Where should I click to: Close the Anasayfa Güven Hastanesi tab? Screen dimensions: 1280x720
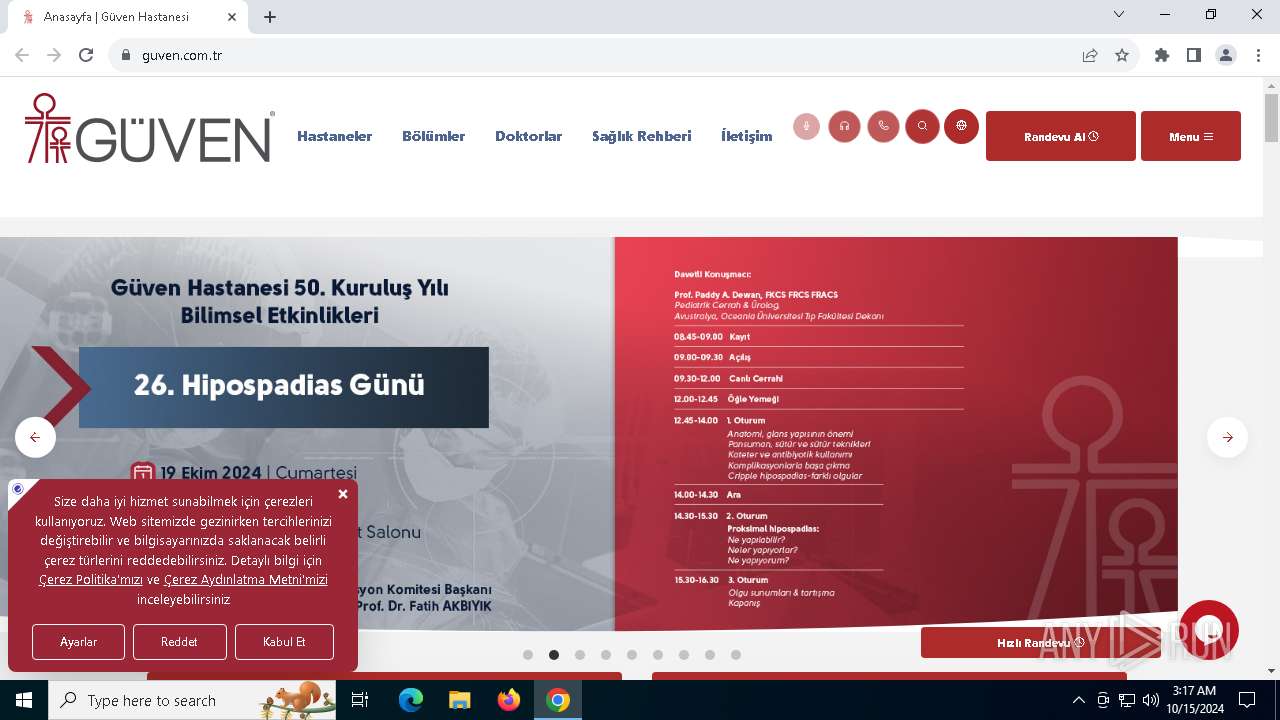(232, 17)
